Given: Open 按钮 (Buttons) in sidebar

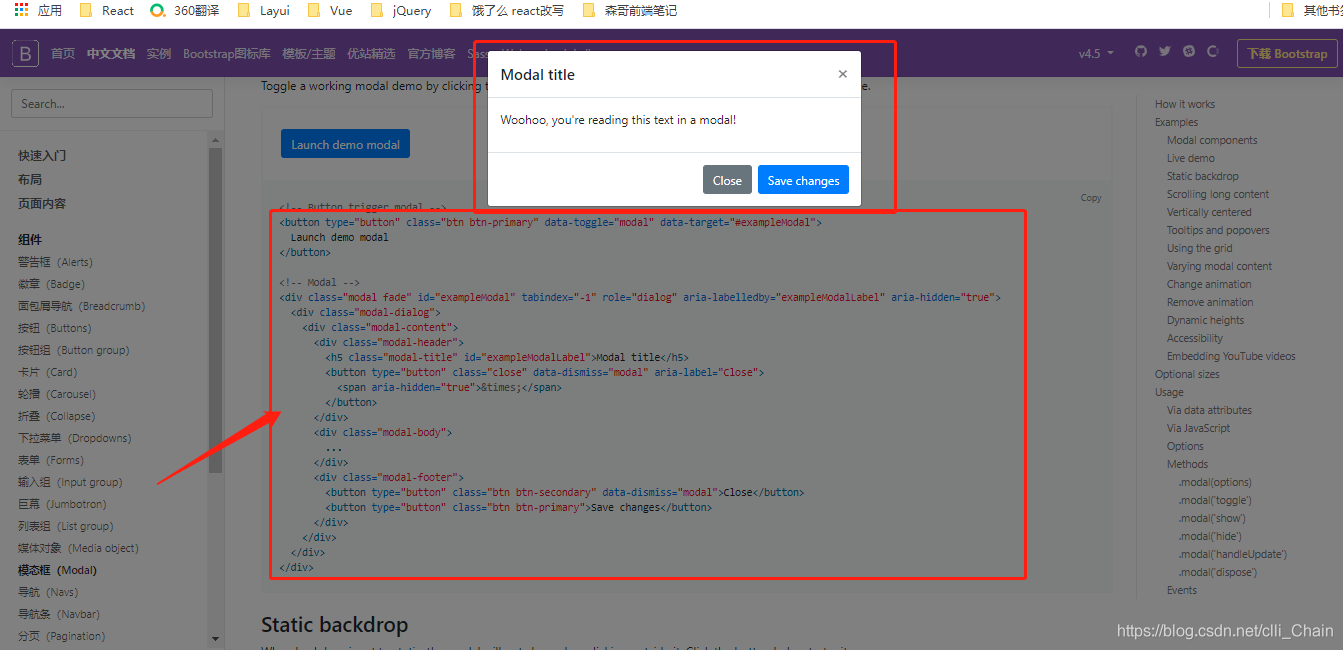Looking at the screenshot, I should (54, 328).
